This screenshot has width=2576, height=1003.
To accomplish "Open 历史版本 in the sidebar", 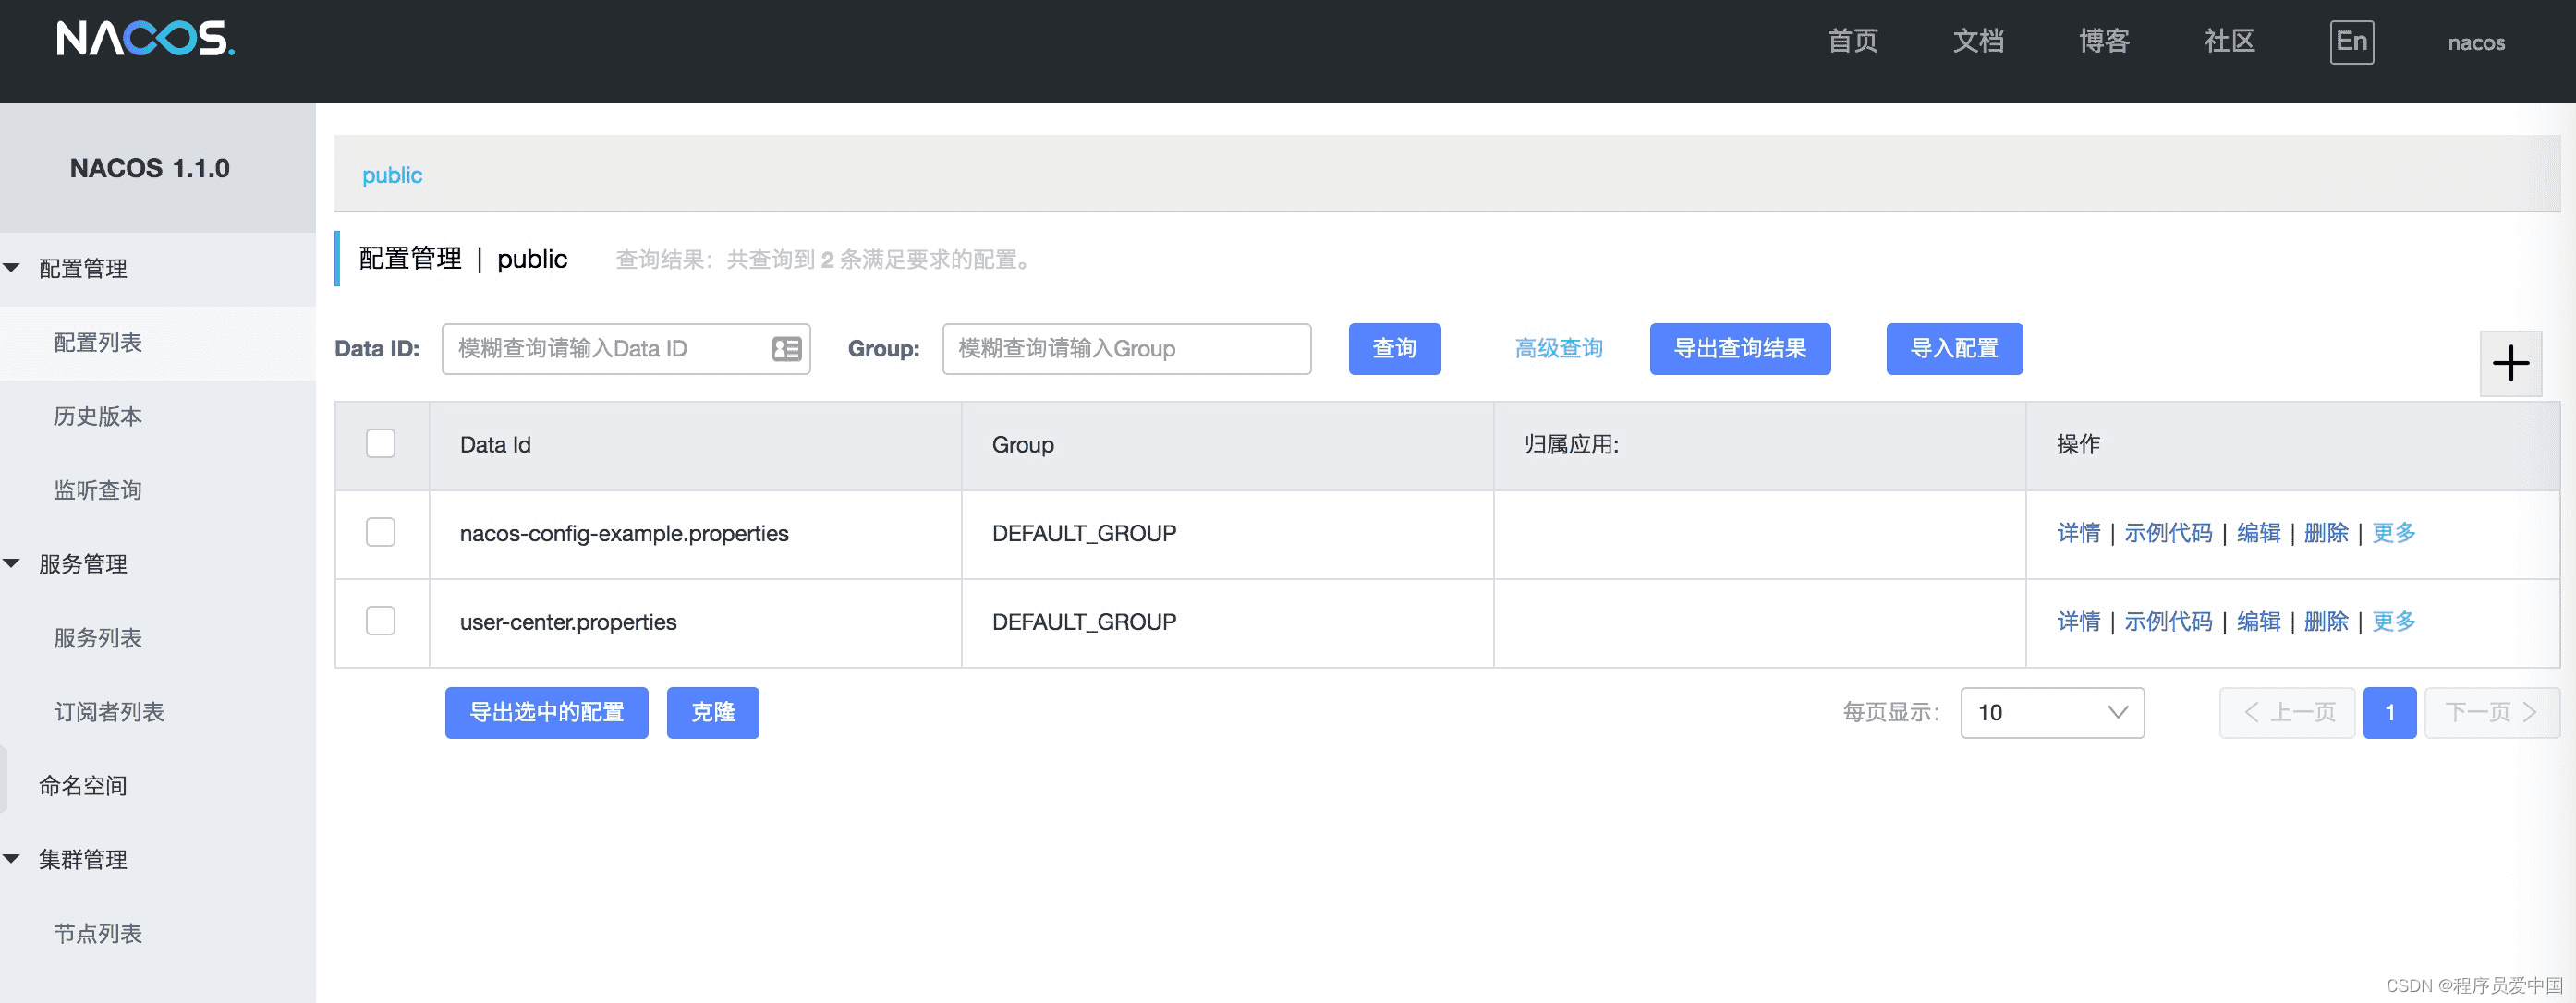I will click(98, 416).
